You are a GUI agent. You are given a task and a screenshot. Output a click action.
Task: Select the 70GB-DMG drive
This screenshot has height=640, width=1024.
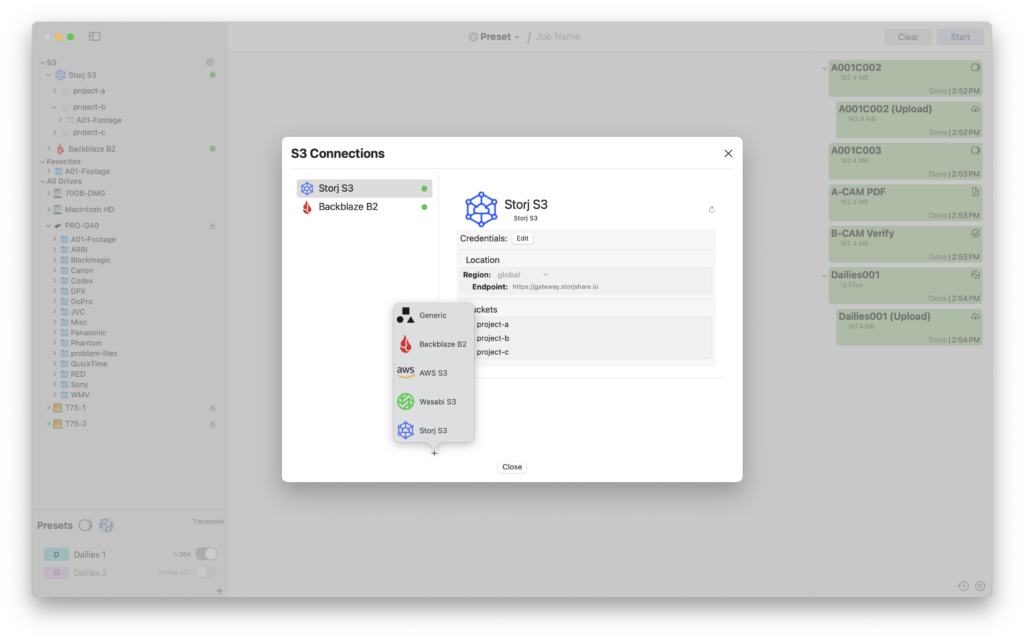point(85,193)
